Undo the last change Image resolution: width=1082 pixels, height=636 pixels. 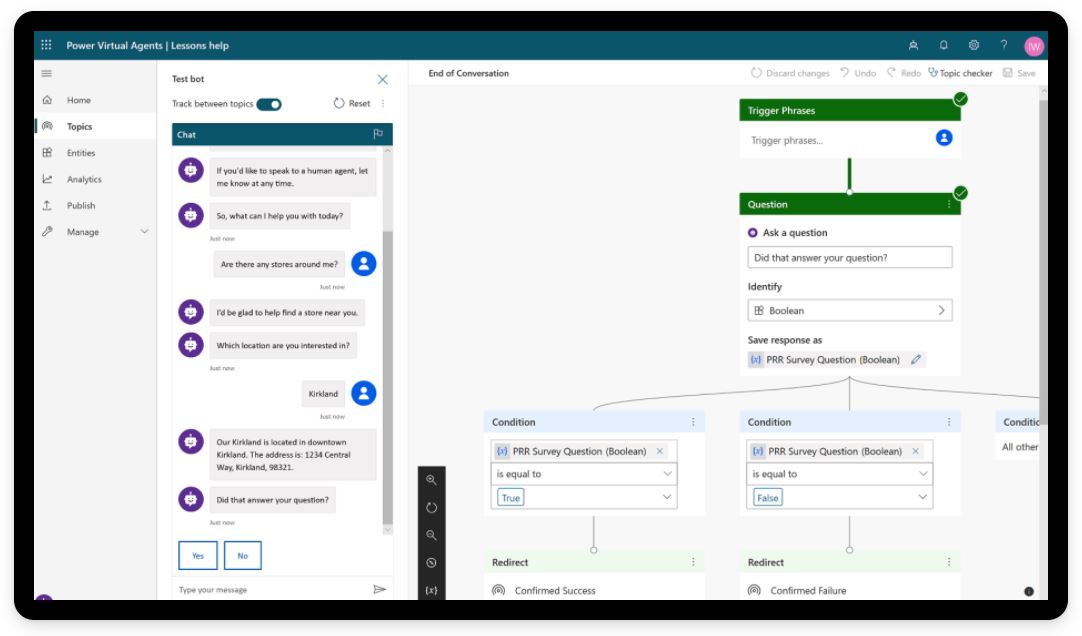point(858,73)
